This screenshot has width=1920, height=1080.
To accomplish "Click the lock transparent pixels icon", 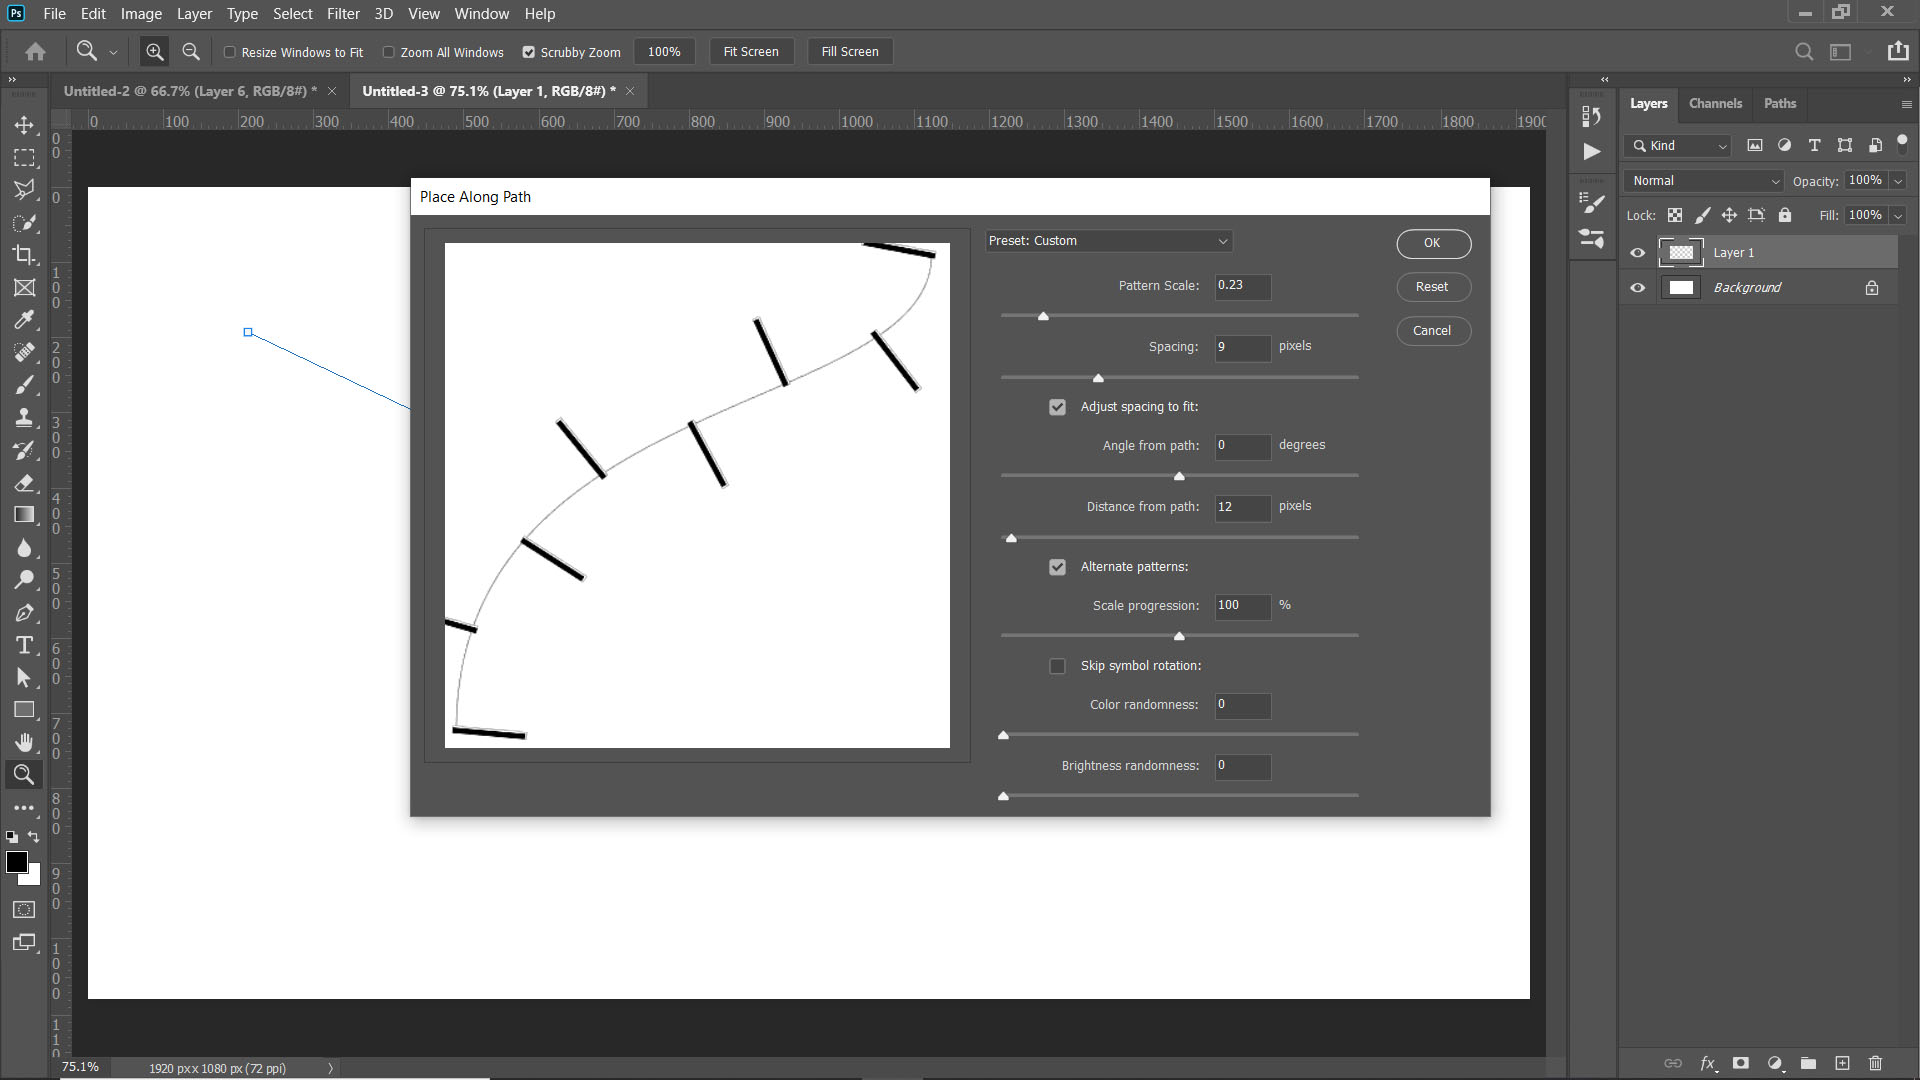I will 1675,215.
